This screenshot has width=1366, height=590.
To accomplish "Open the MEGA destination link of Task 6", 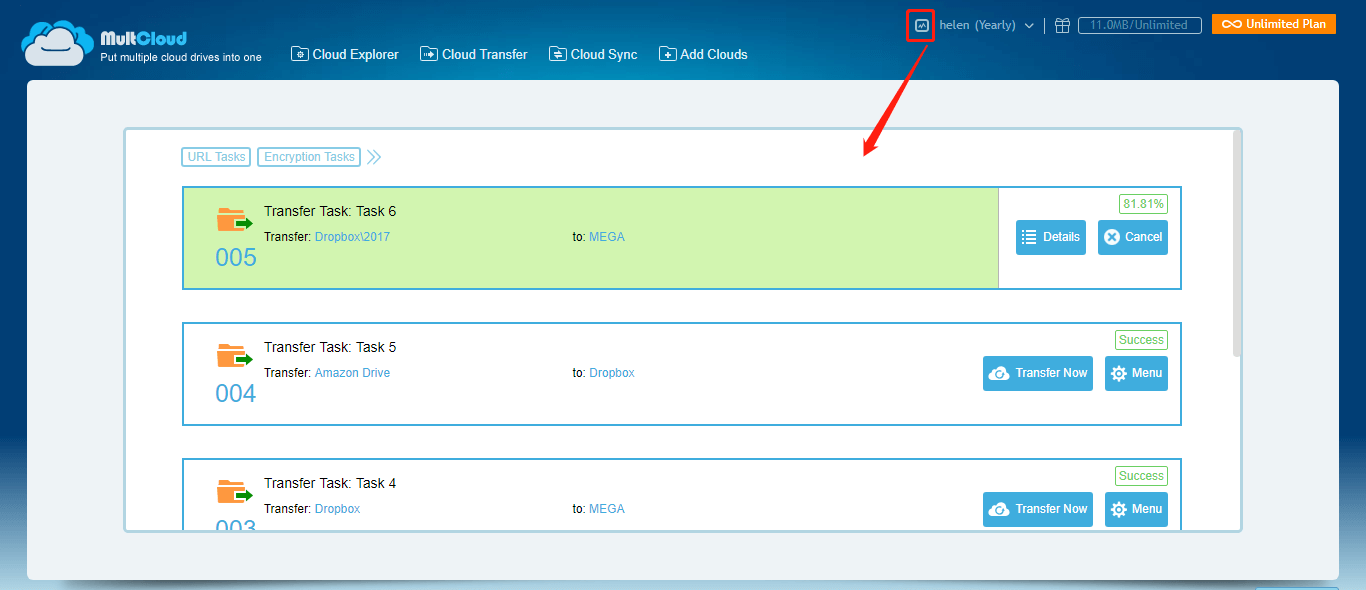I will (607, 237).
